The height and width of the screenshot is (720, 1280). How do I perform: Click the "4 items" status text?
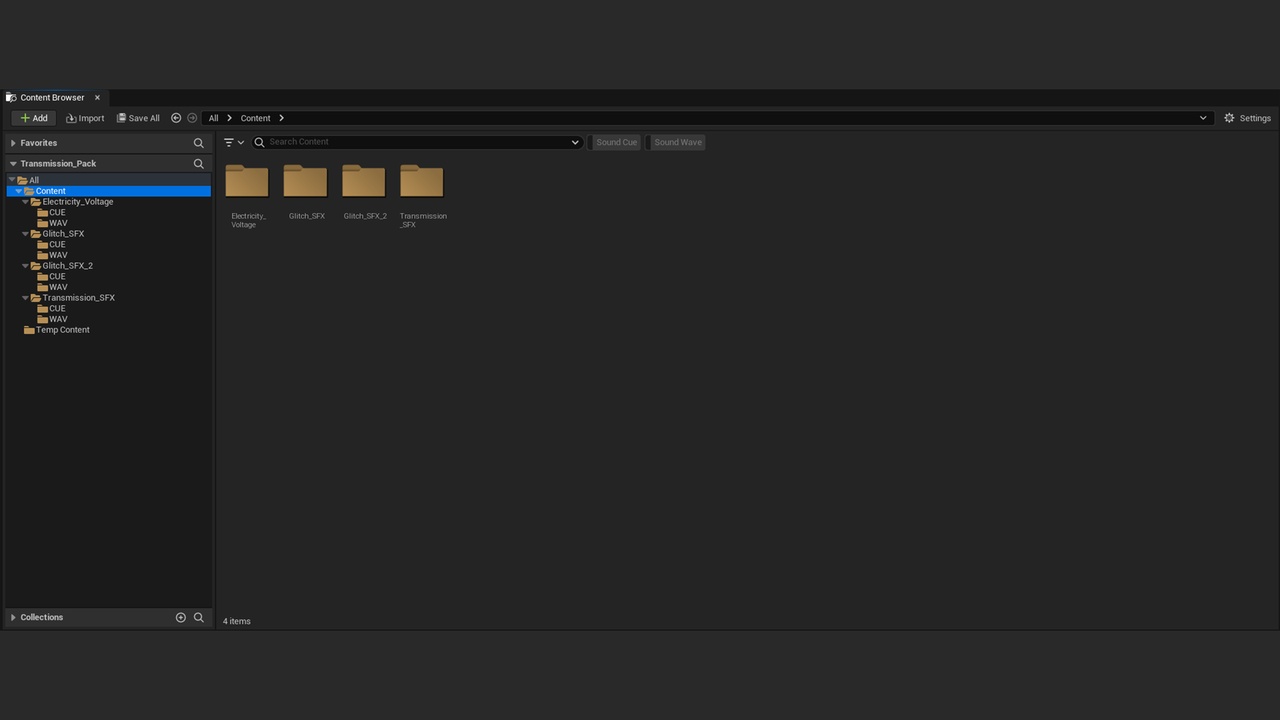pyautogui.click(x=237, y=621)
